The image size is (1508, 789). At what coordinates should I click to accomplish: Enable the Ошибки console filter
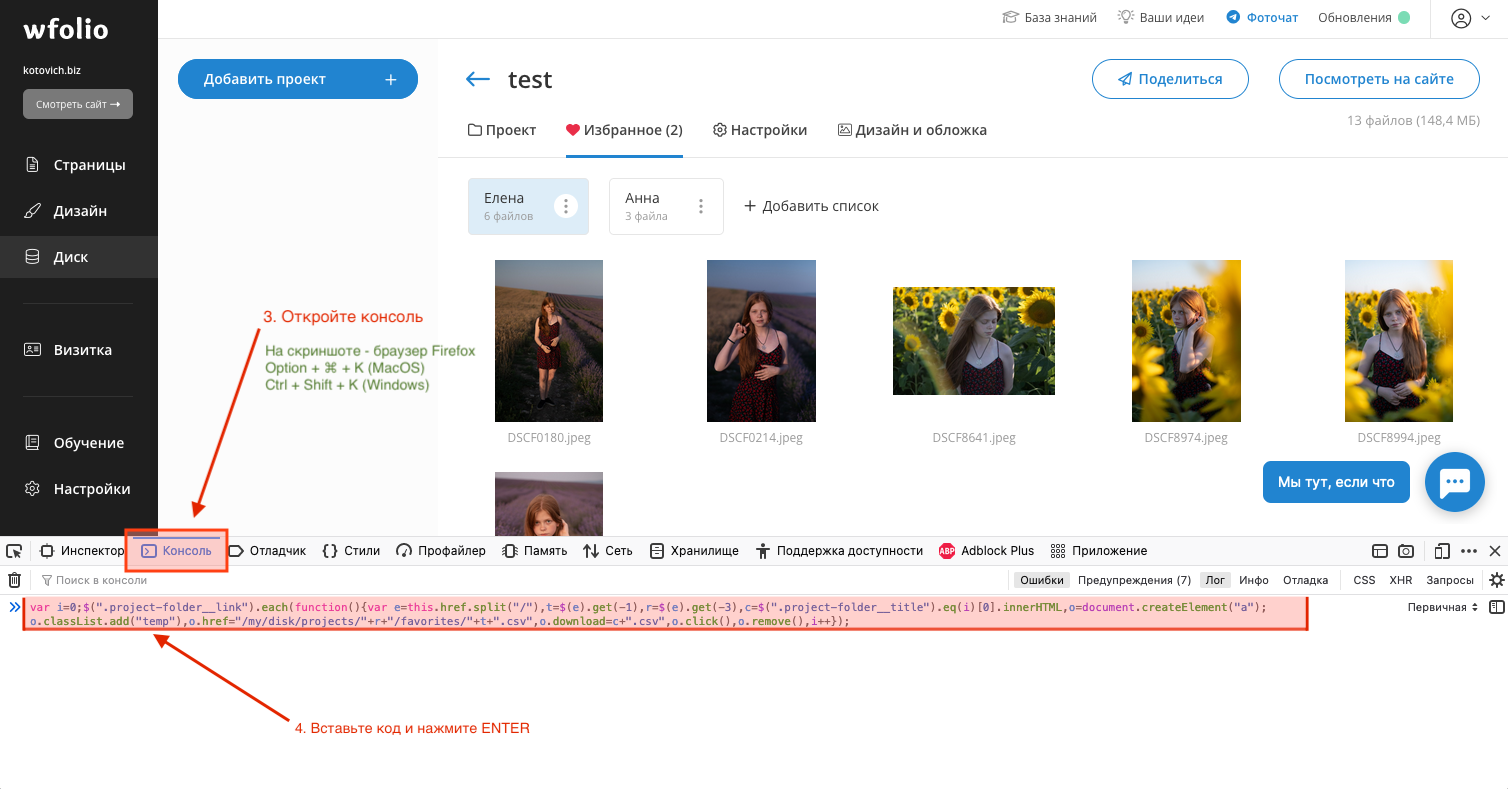coord(1041,580)
